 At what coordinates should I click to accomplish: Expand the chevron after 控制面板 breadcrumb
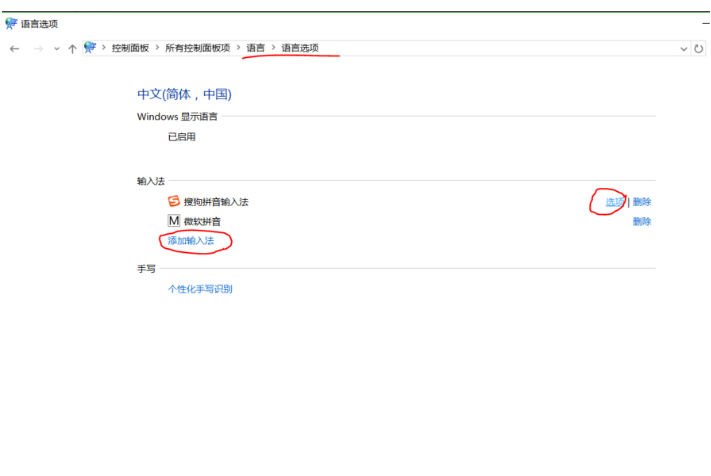click(157, 48)
